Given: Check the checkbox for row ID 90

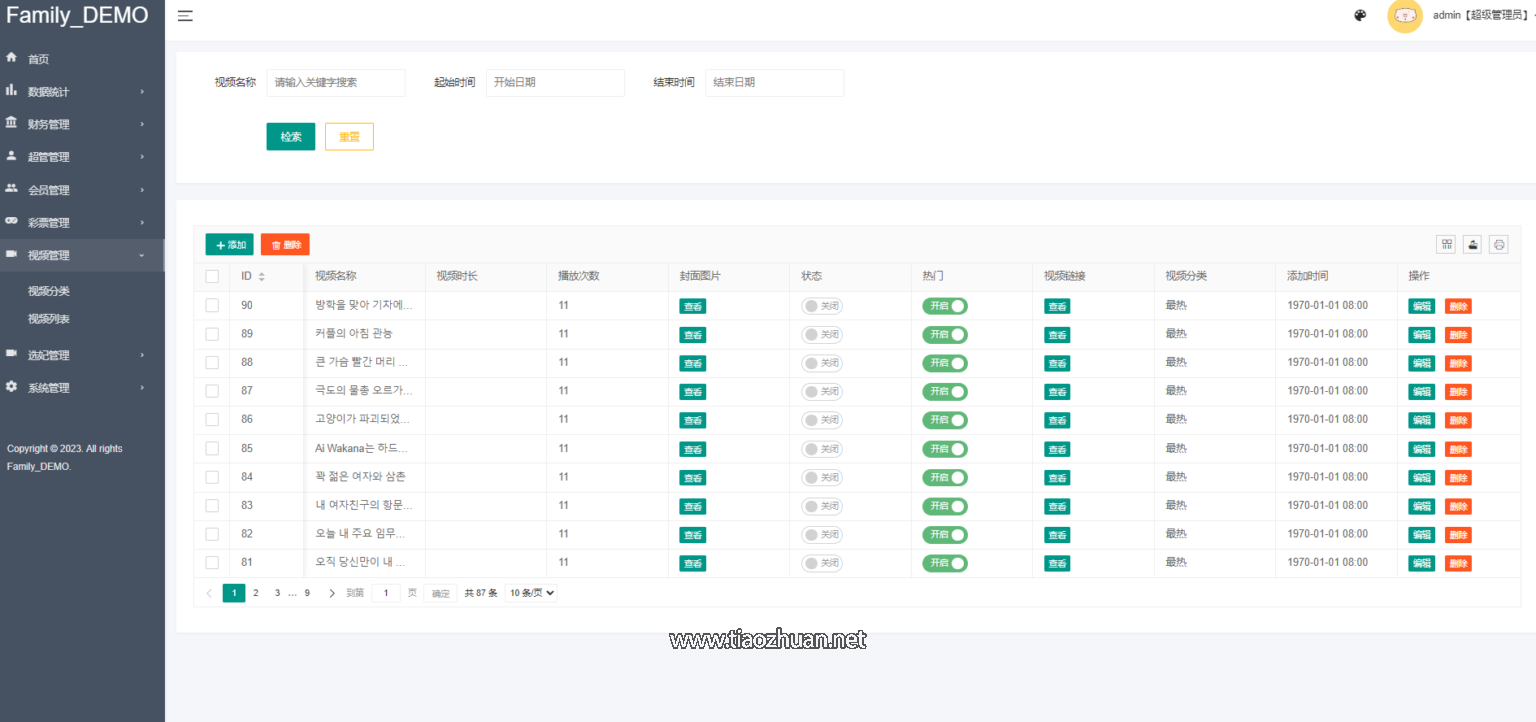Looking at the screenshot, I should tap(212, 305).
